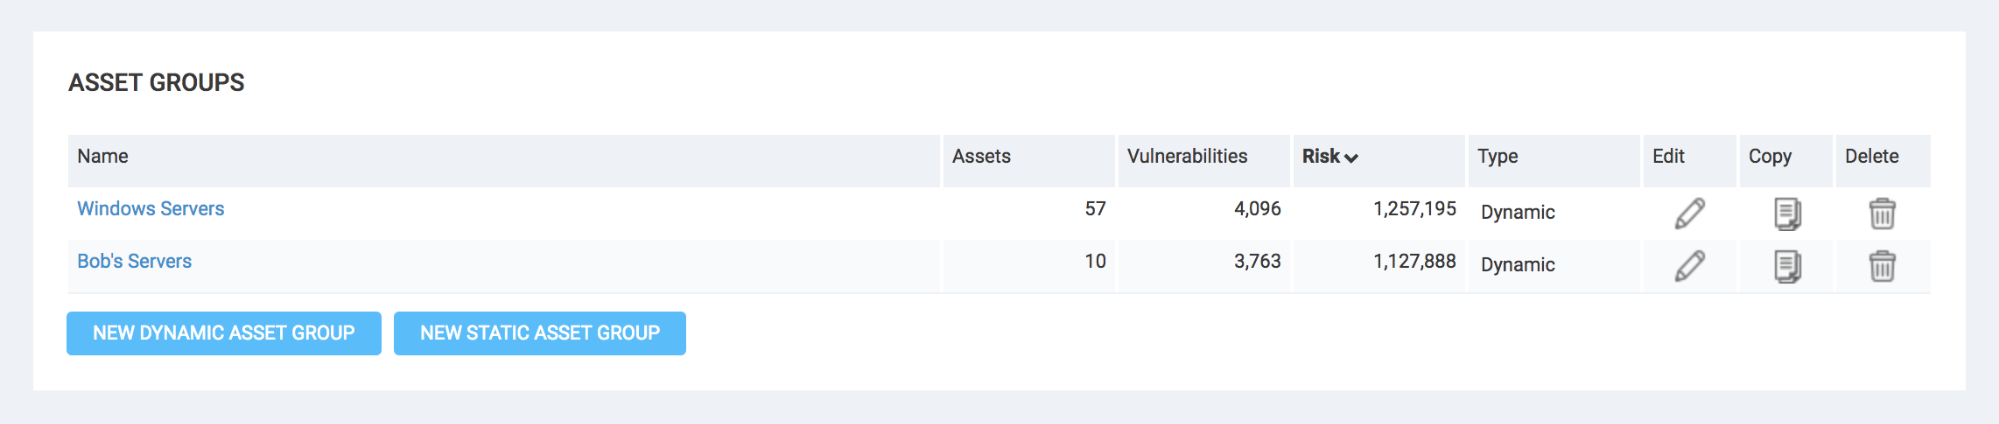Sort the table by Assets column
This screenshot has height=424, width=1999.
pyautogui.click(x=981, y=157)
